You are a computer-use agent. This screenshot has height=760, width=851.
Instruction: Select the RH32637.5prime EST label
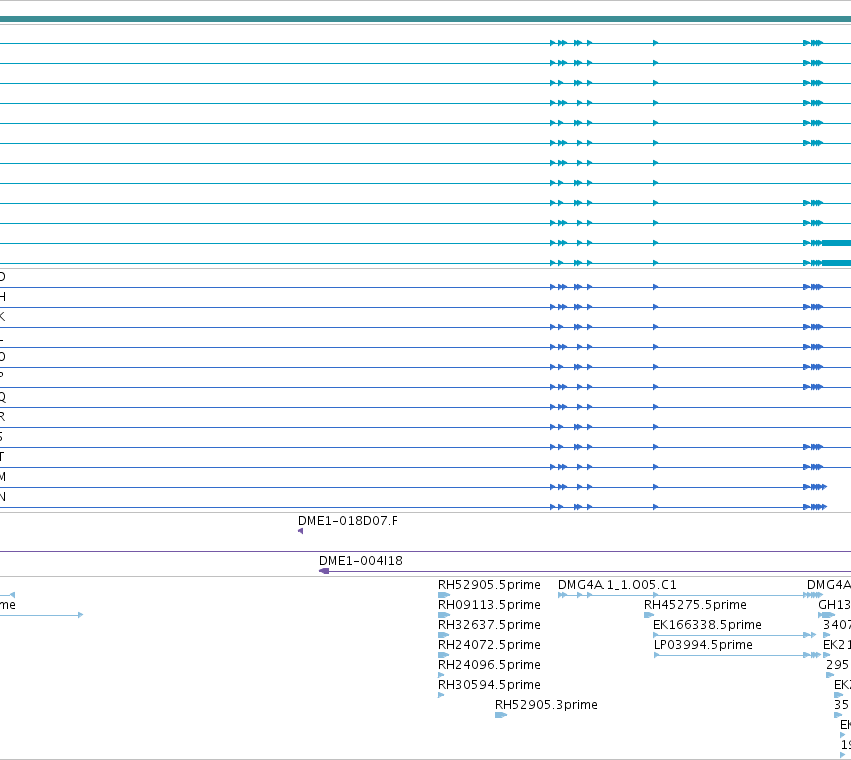click(x=489, y=625)
